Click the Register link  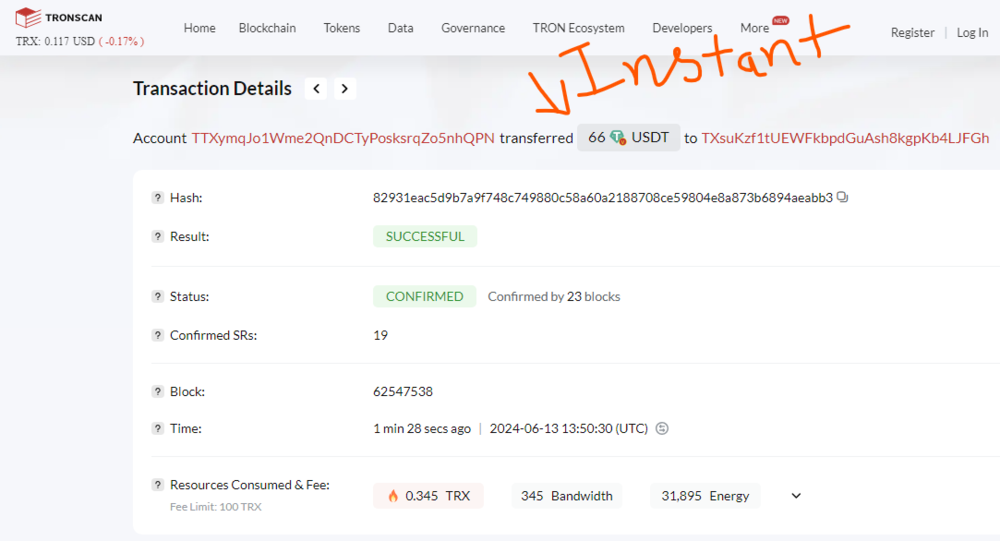[912, 33]
